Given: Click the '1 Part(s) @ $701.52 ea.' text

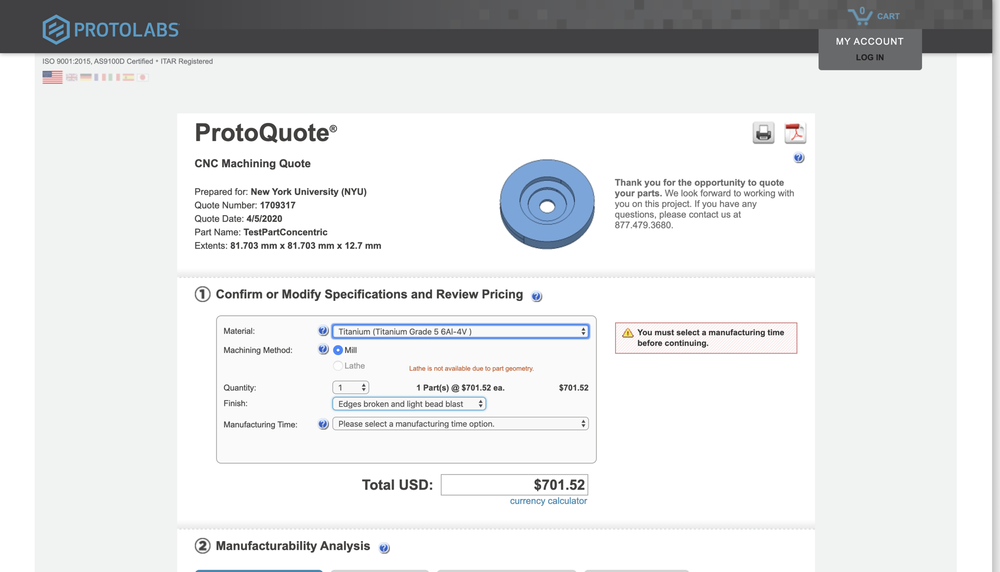Looking at the screenshot, I should [460, 388].
